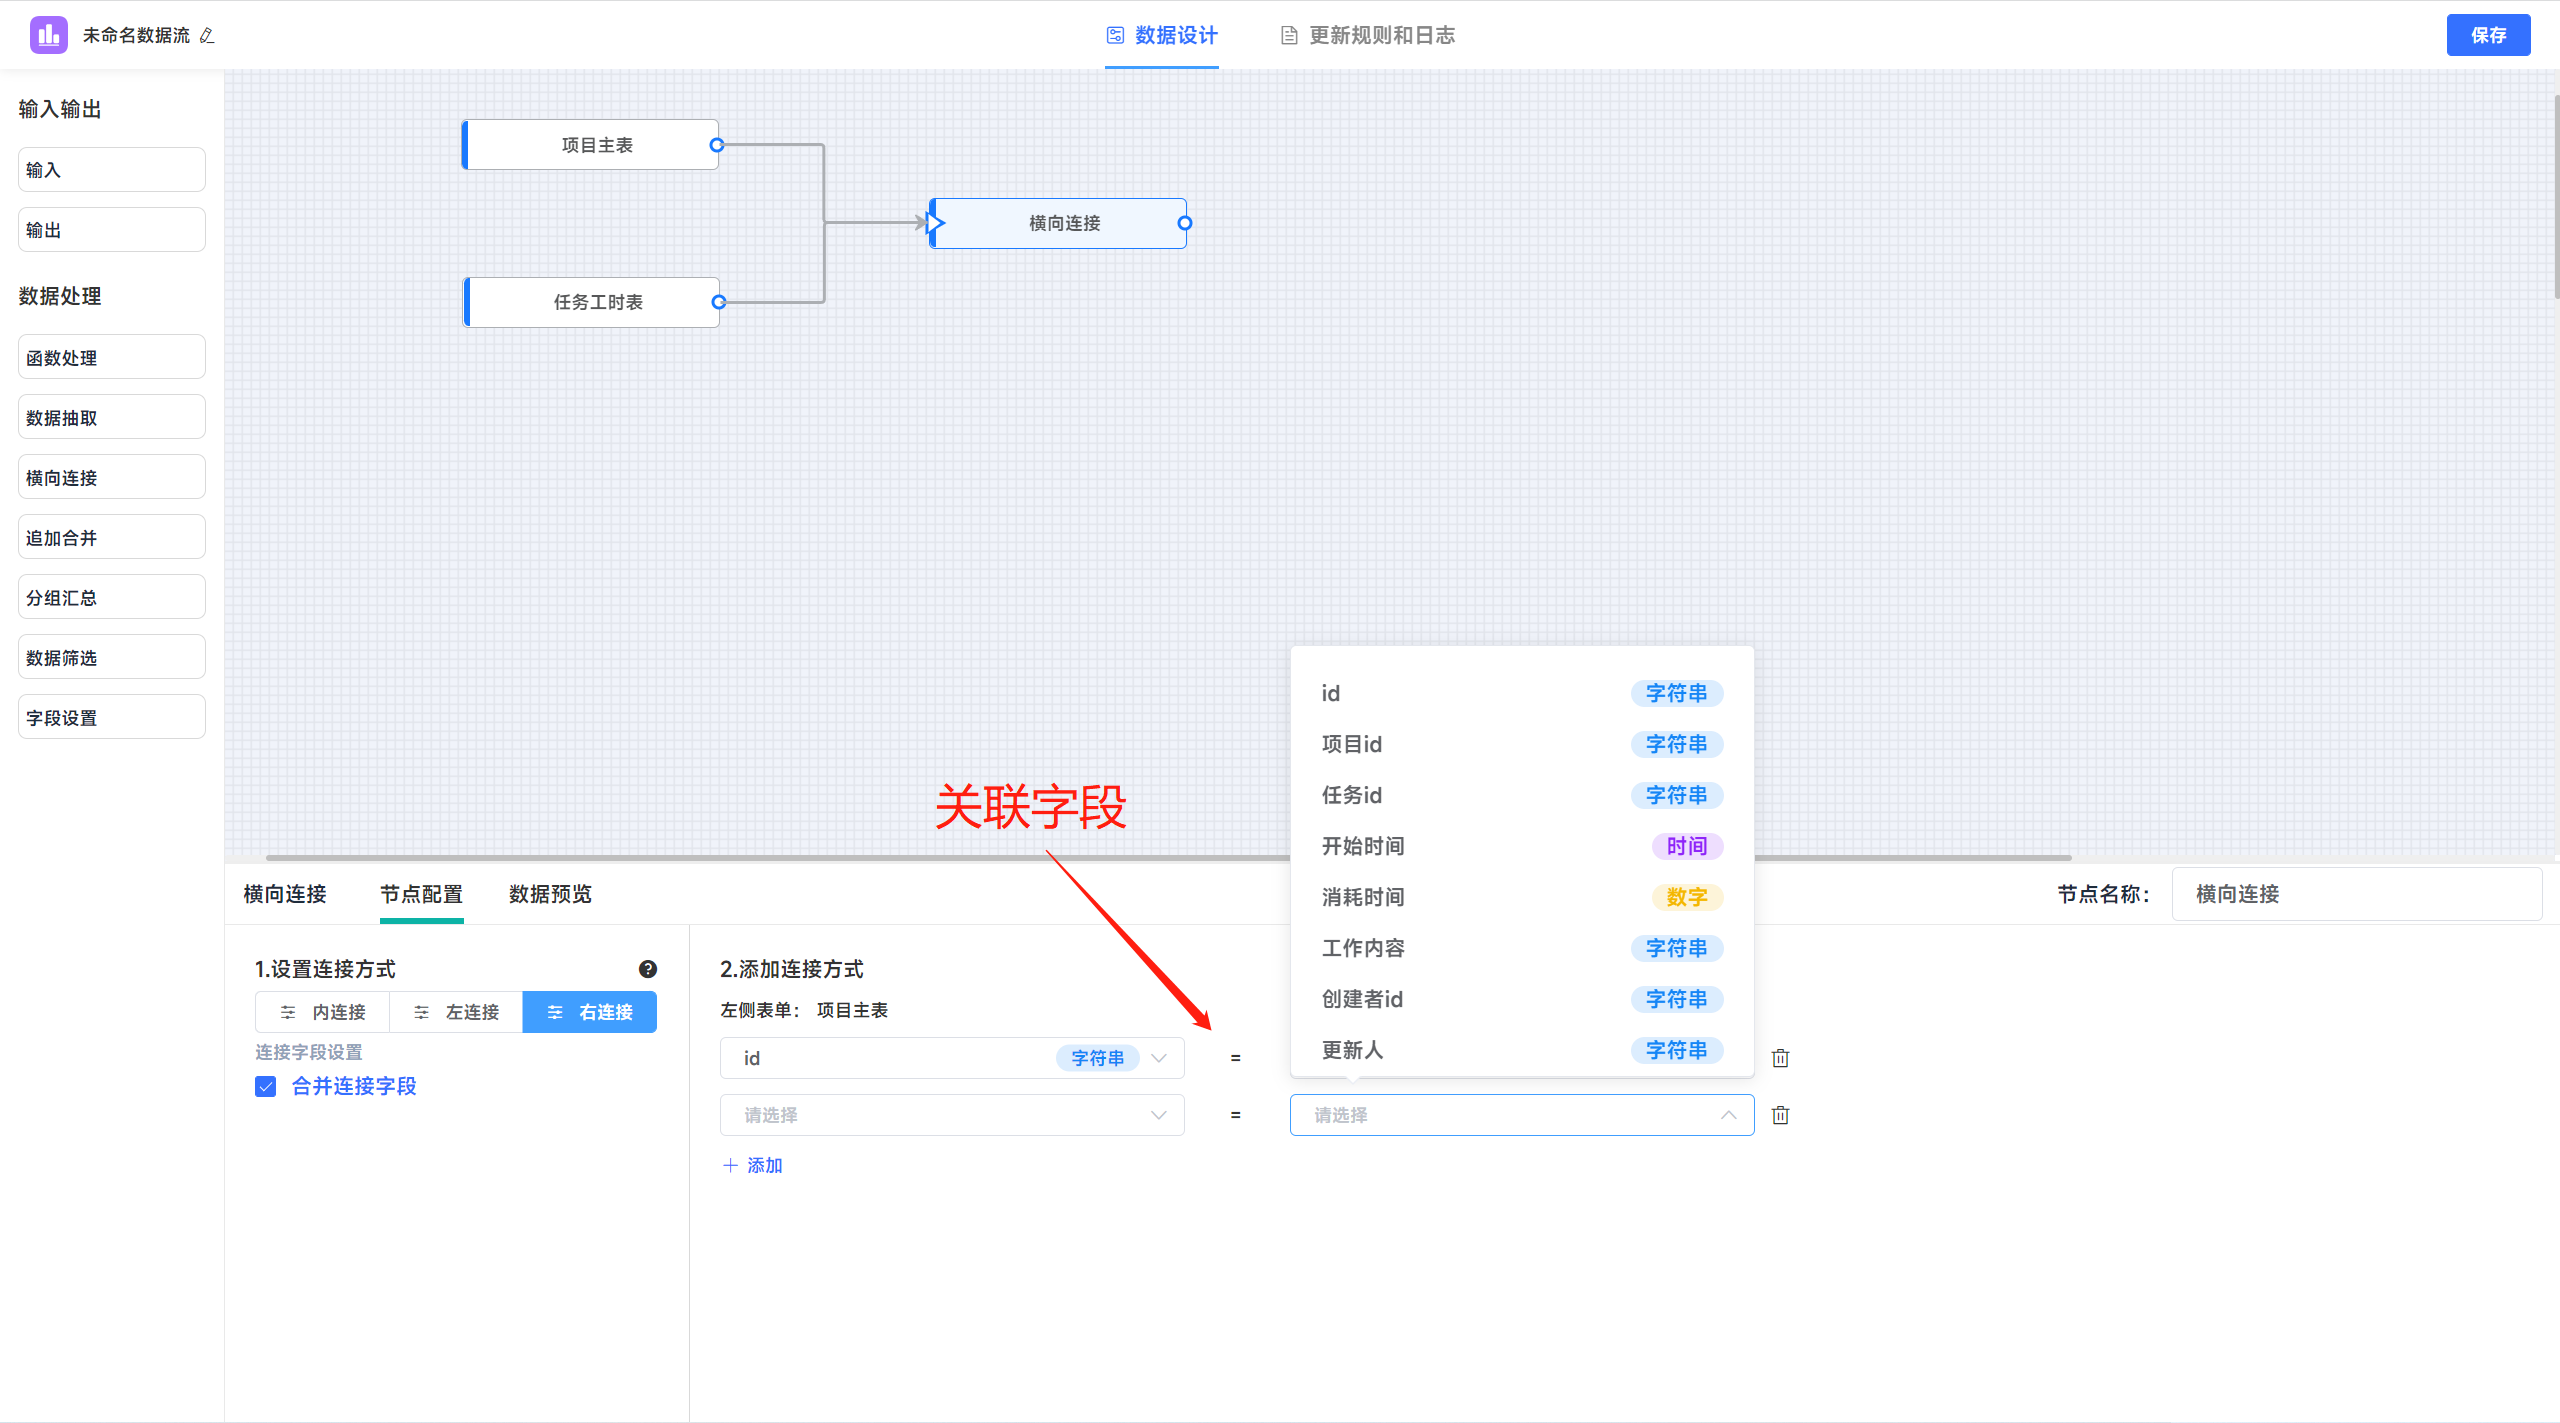Click the pencil icon to rename data flow
The image size is (2560, 1423).
point(207,36)
